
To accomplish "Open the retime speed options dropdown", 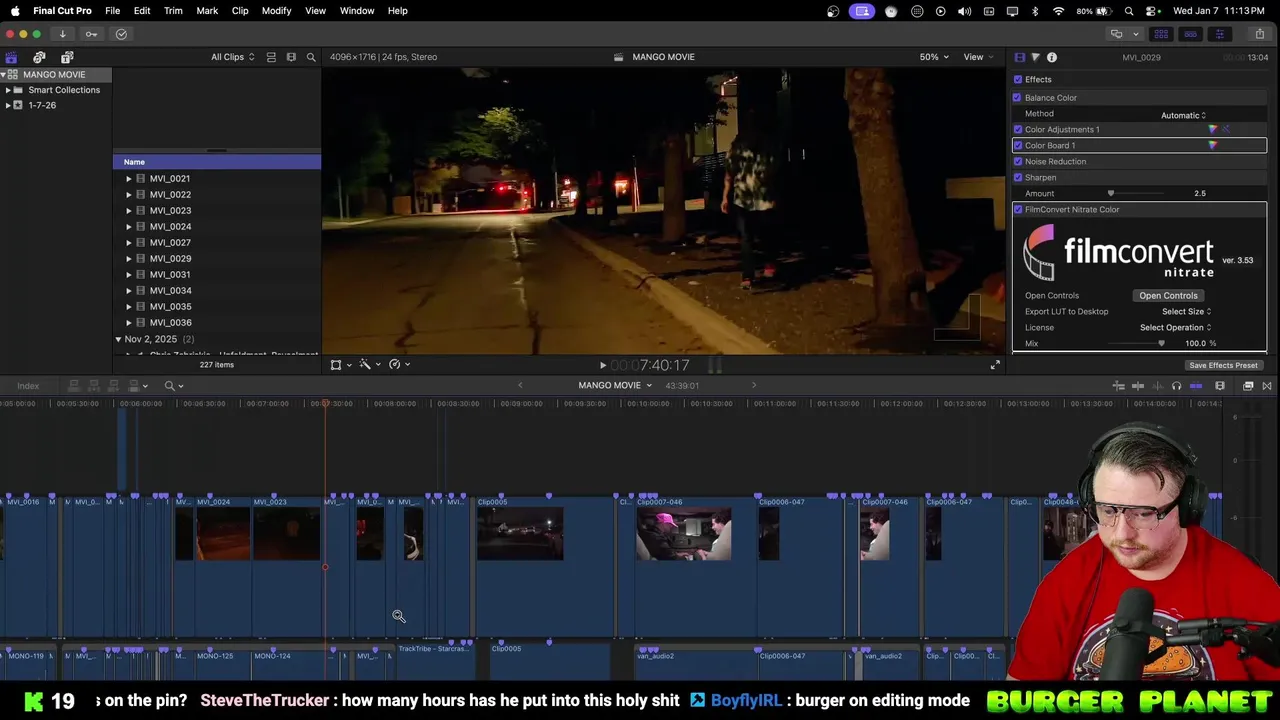I will click(400, 365).
